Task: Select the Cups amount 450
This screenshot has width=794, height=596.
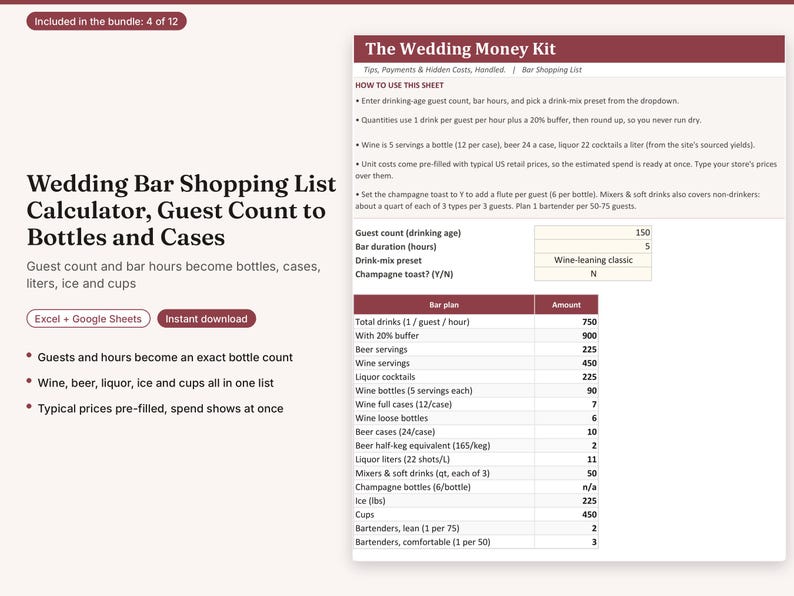Action: point(566,514)
